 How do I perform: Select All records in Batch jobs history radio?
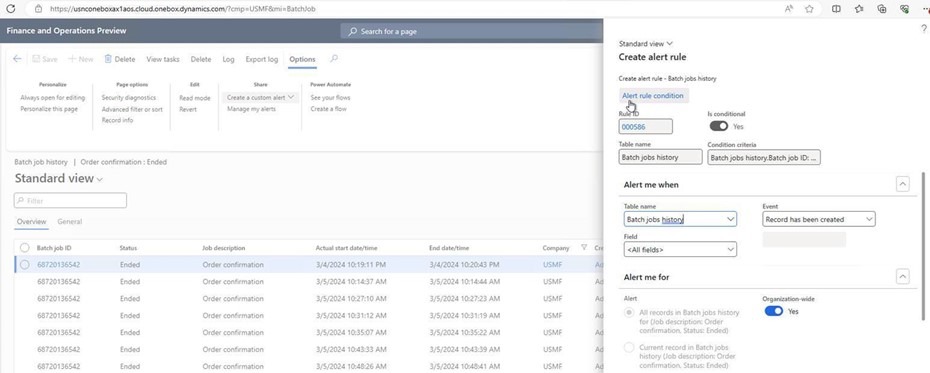click(x=629, y=312)
